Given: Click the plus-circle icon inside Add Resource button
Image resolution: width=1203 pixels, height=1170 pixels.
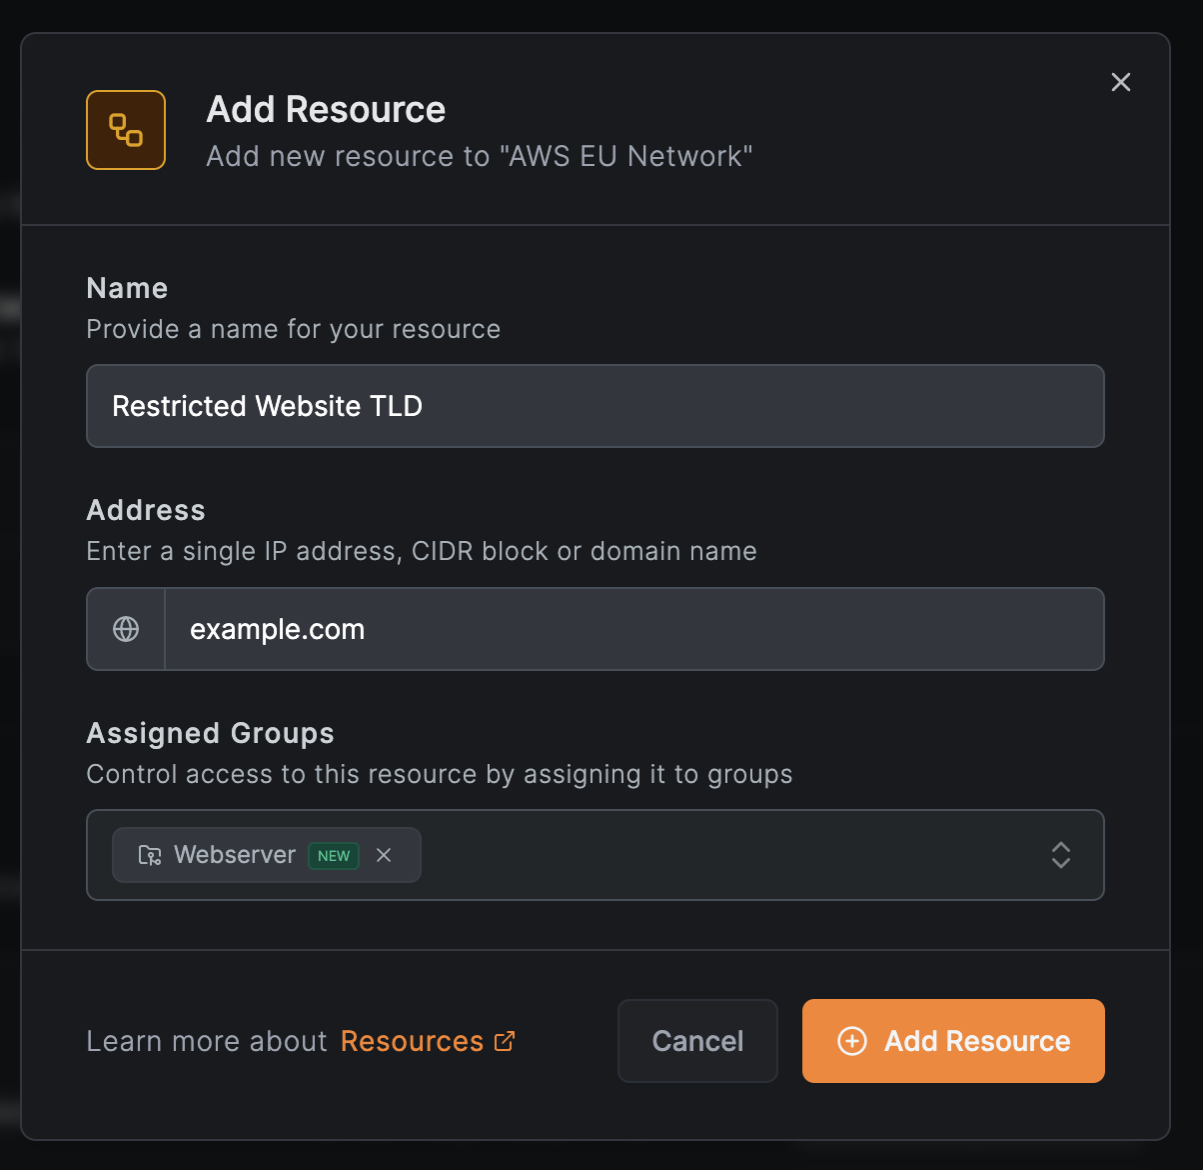Looking at the screenshot, I should [x=852, y=1041].
